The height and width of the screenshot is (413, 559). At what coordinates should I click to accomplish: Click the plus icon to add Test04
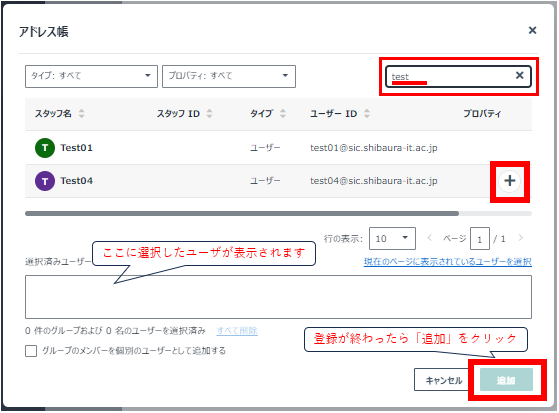point(509,181)
